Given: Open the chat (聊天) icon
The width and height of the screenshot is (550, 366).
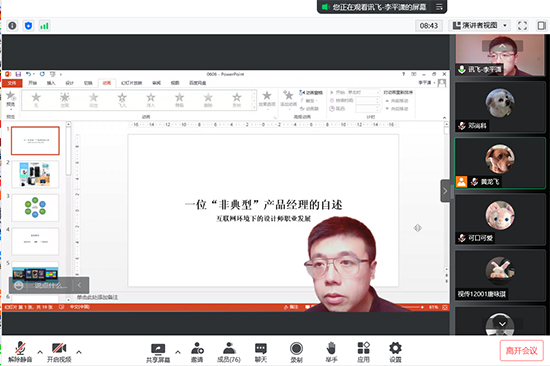Looking at the screenshot, I should (x=261, y=352).
